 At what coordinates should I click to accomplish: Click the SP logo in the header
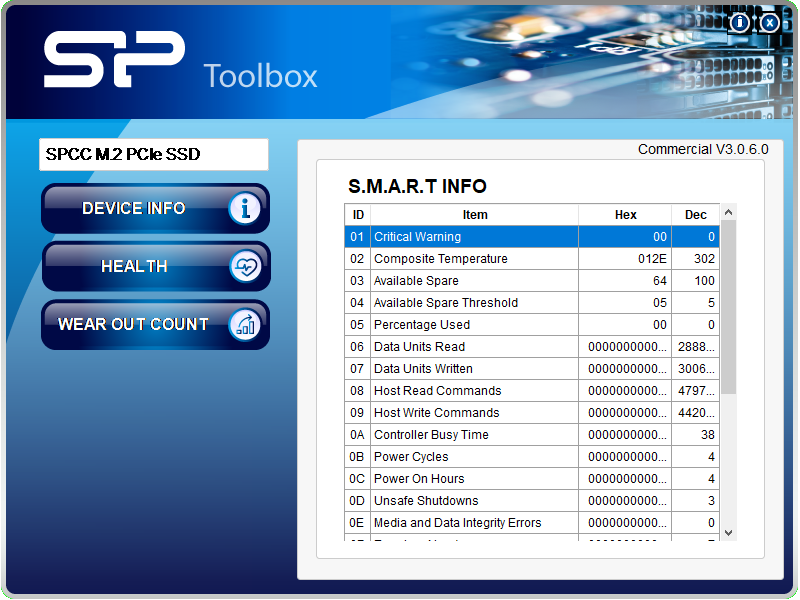click(x=114, y=59)
